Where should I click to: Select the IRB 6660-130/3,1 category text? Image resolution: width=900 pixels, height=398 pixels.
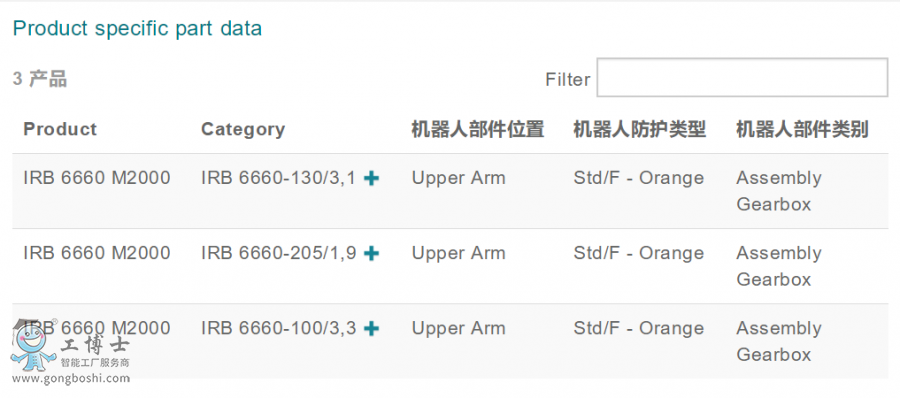click(278, 178)
